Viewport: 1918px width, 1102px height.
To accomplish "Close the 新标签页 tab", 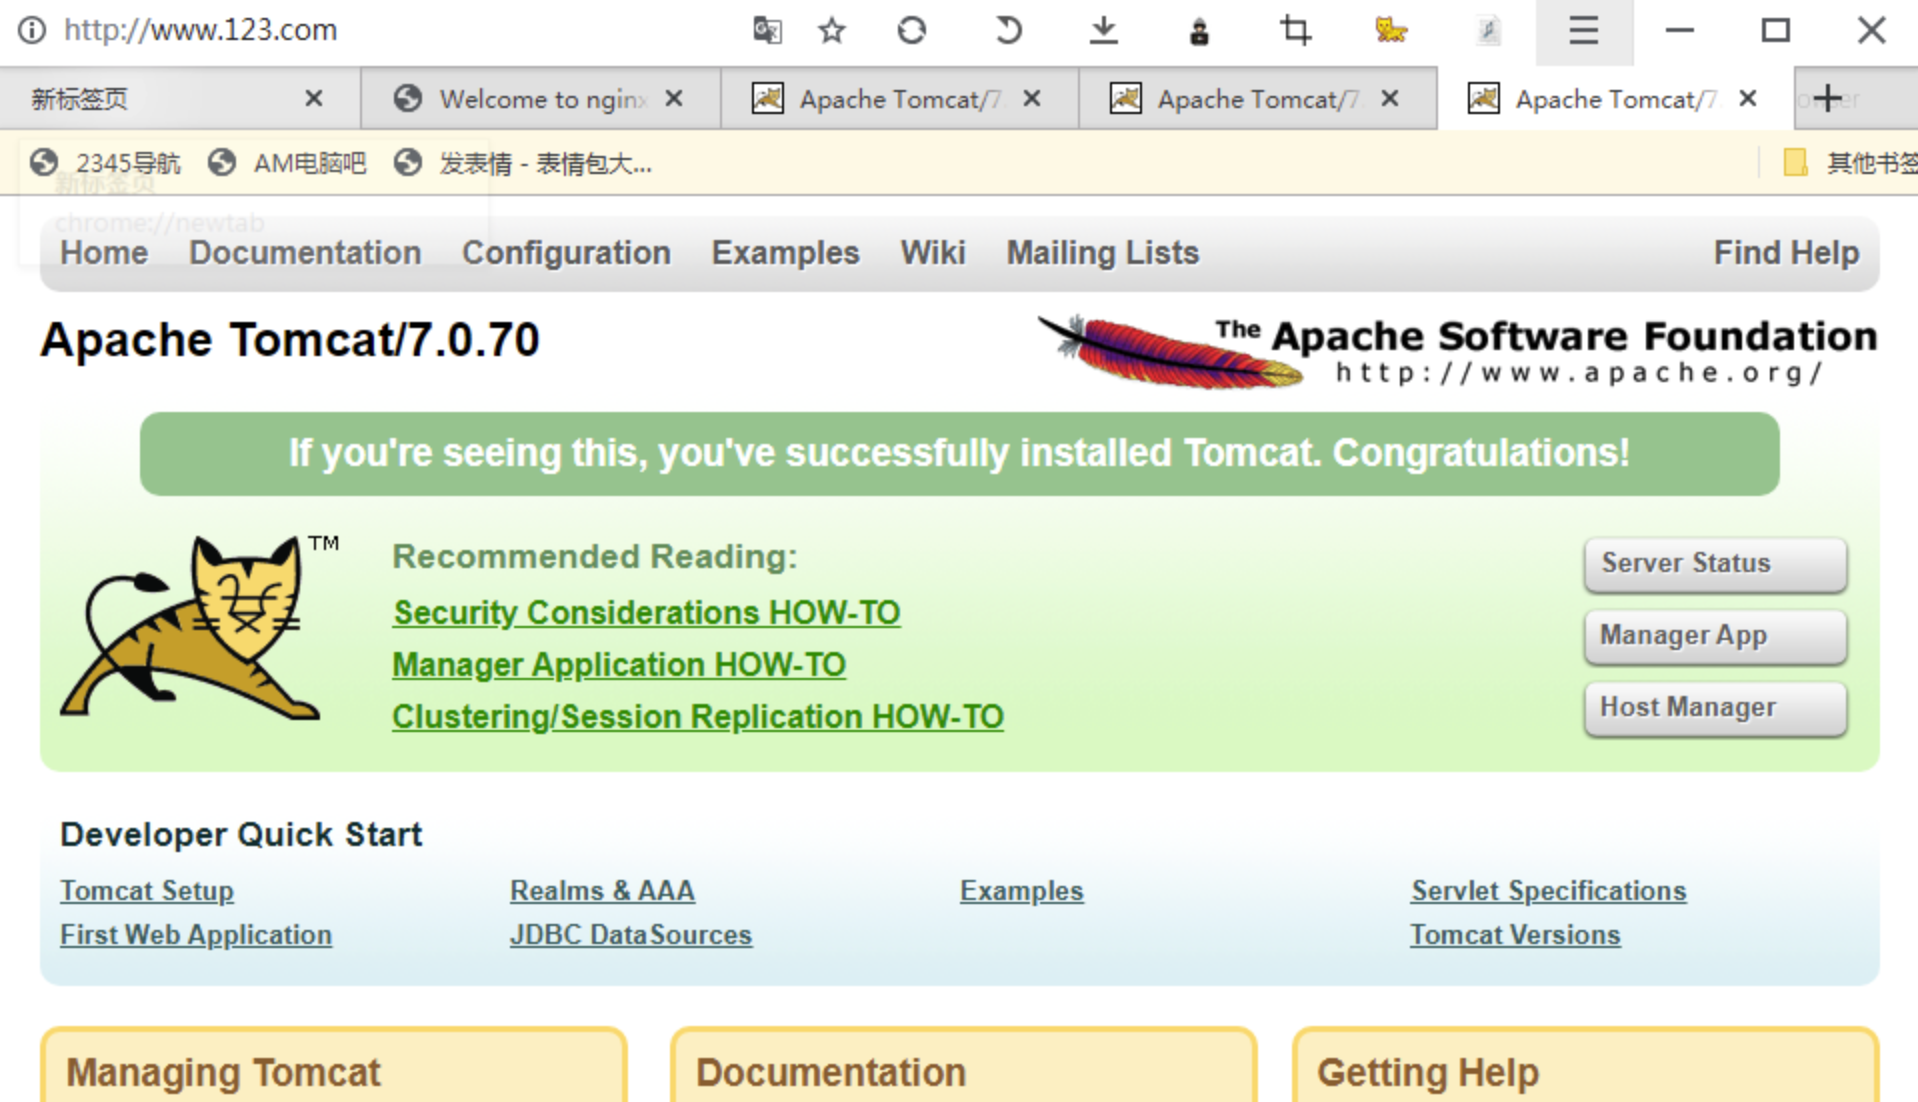I will [314, 98].
